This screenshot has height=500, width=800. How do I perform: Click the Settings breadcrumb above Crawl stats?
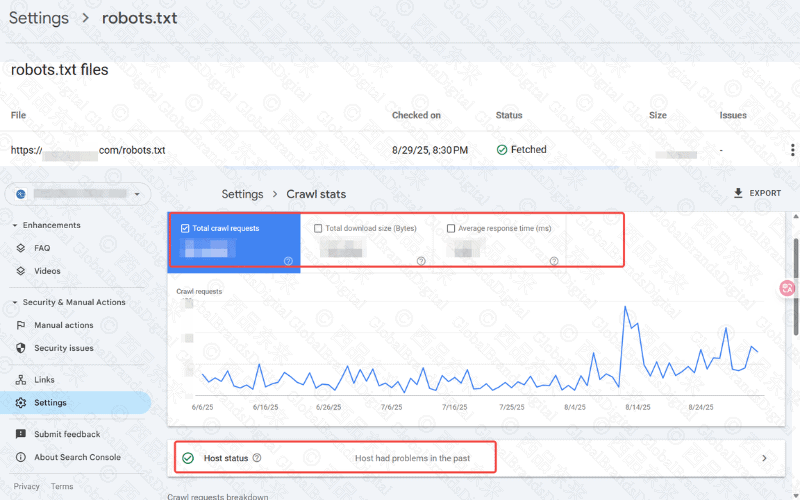(x=242, y=194)
